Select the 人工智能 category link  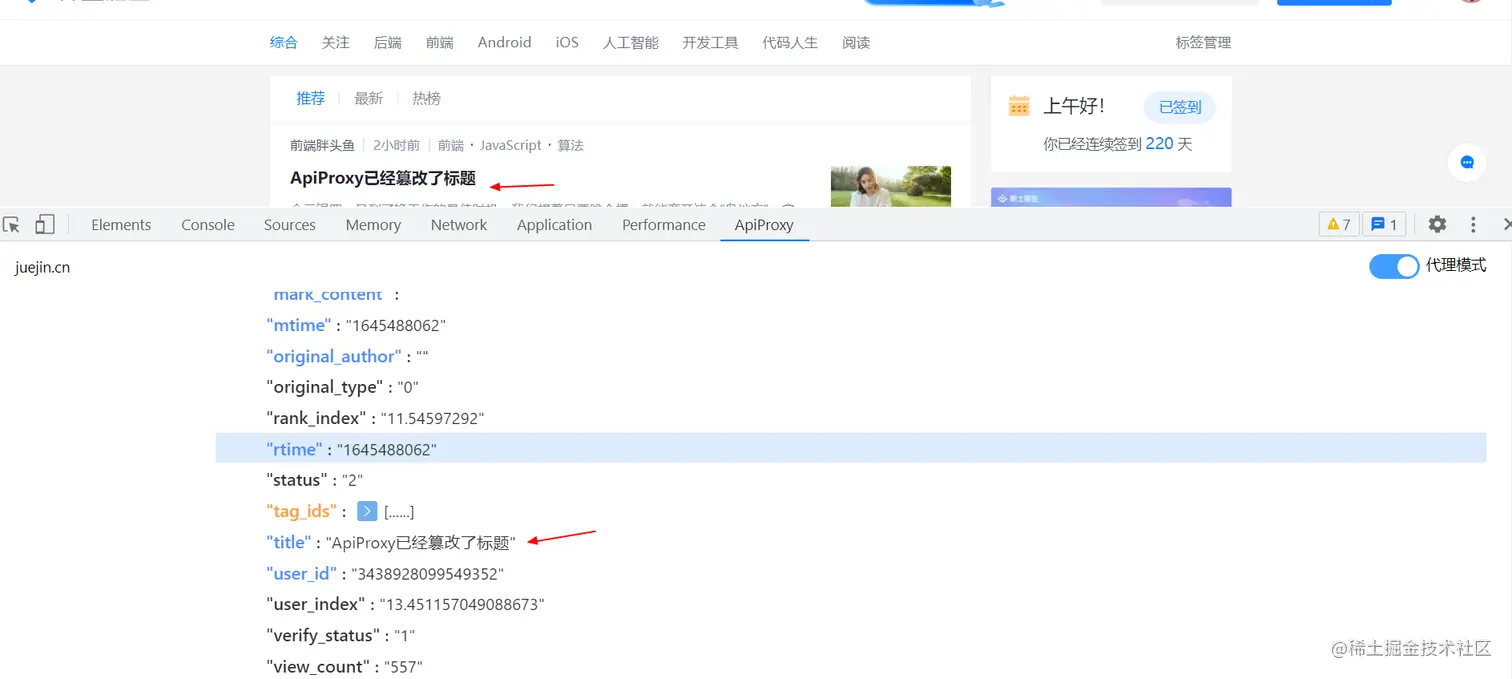630,42
